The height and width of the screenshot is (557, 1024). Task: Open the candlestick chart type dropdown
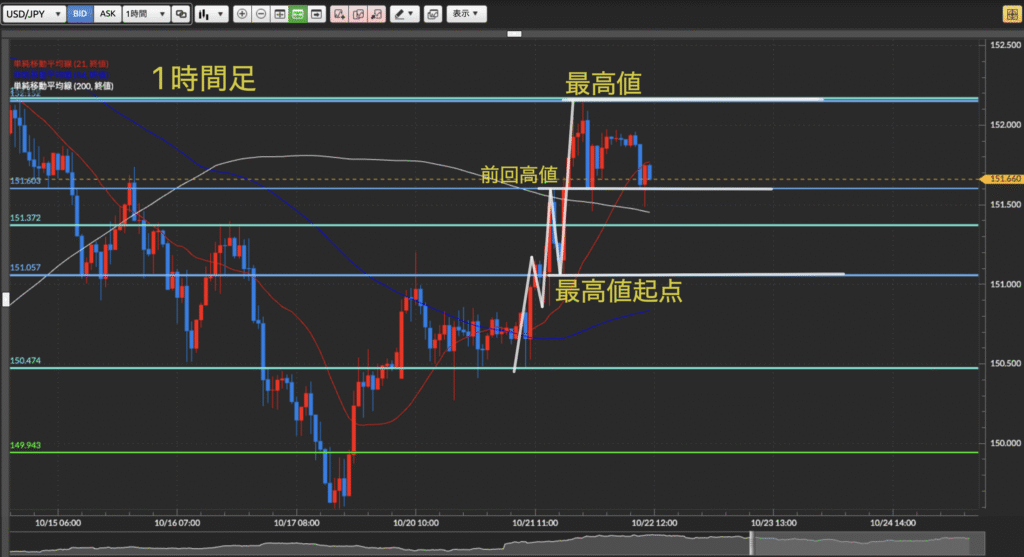click(210, 15)
